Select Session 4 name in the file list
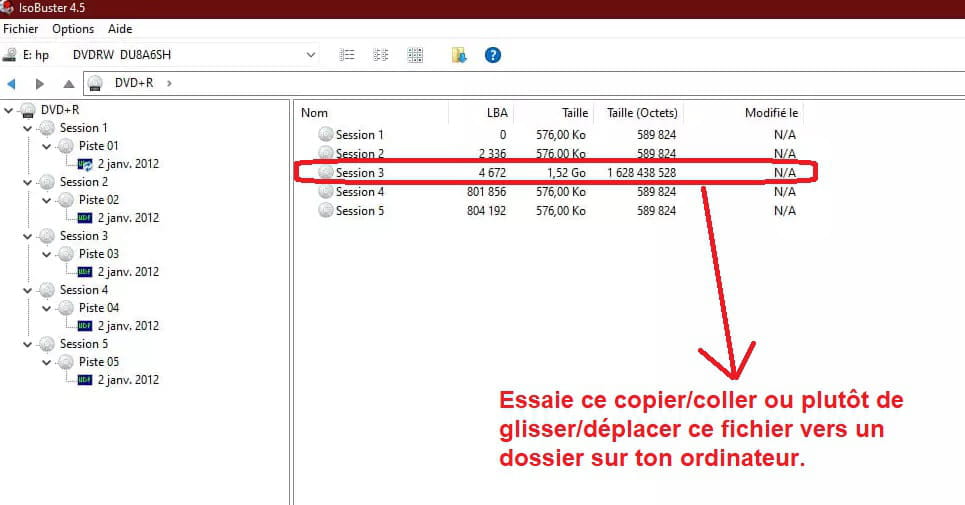The width and height of the screenshot is (965, 505). [359, 191]
